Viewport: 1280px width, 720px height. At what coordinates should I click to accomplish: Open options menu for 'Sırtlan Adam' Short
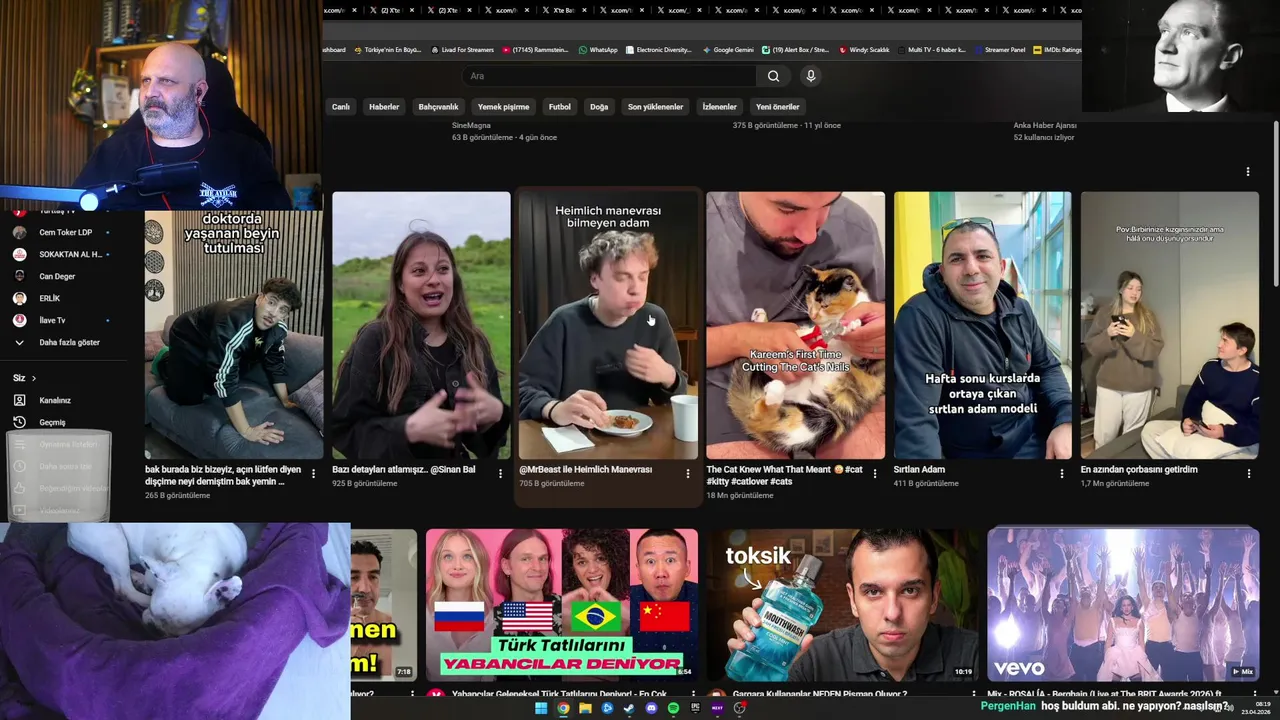1061,474
